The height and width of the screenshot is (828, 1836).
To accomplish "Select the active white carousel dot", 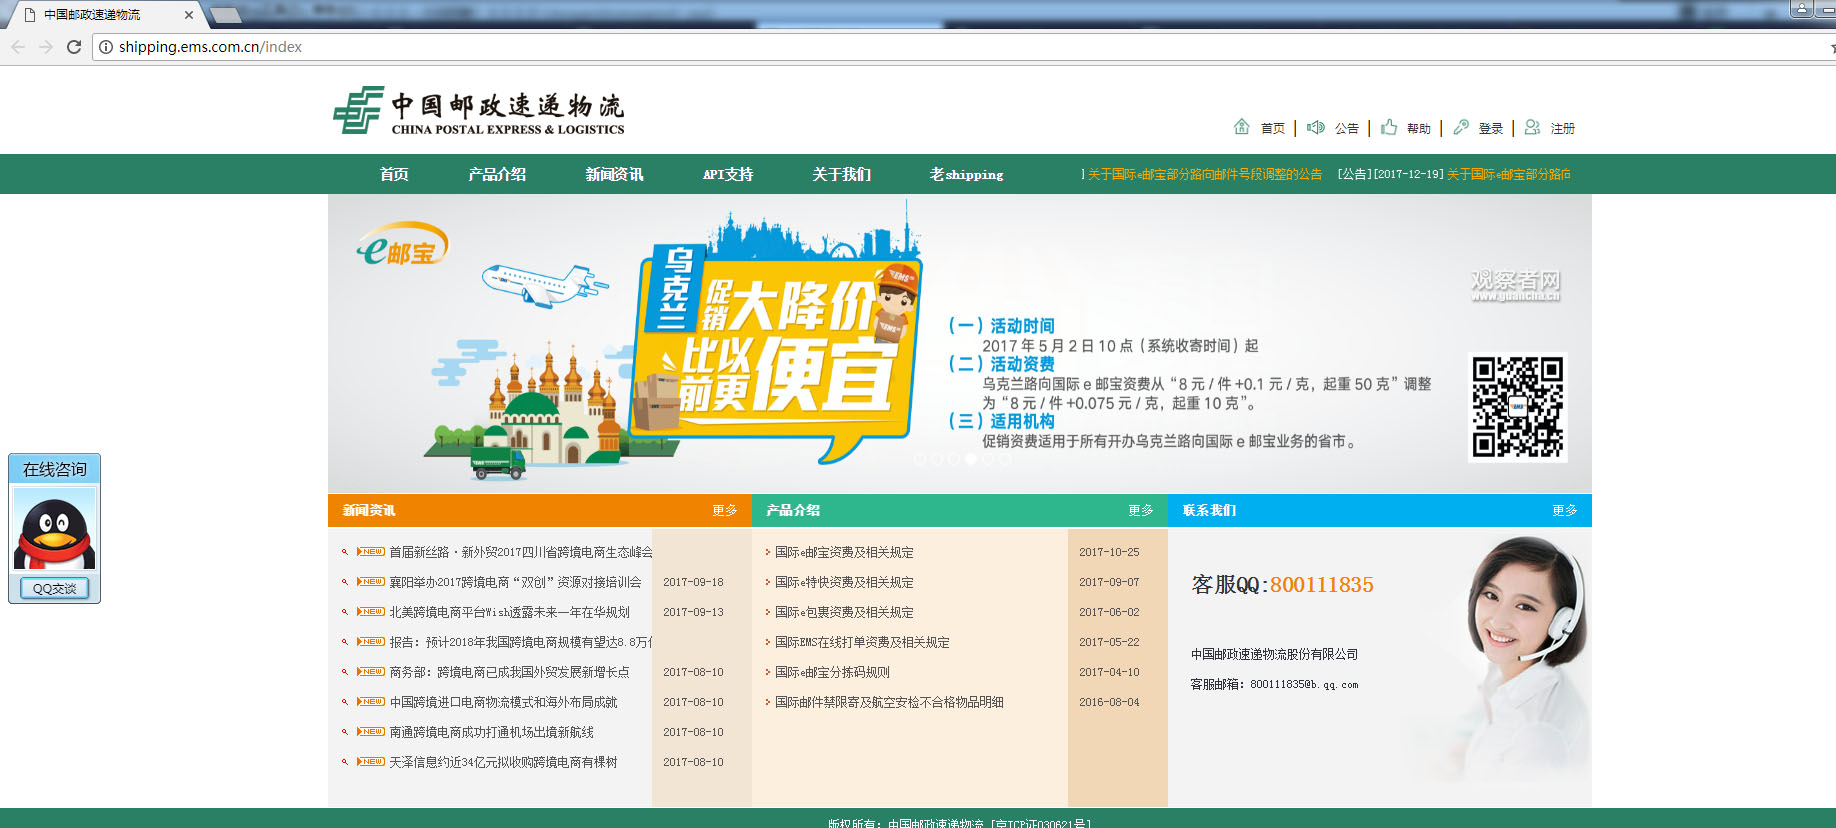I will 970,459.
